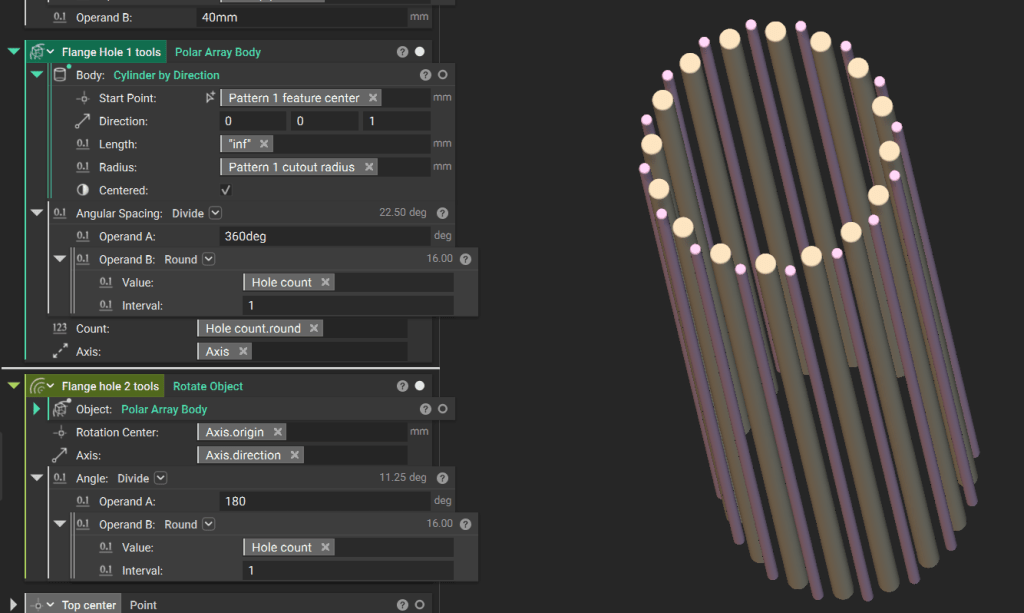Click help icon on Flange hole 2 Angle row
Image resolution: width=1024 pixels, height=613 pixels.
(442, 478)
